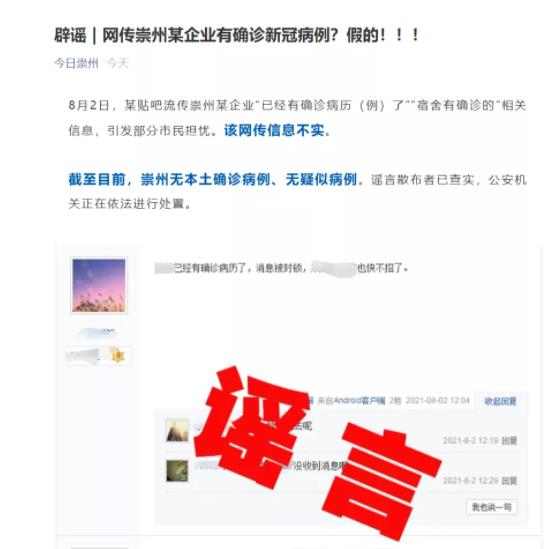
Task: Click the blurred username of the first reply
Action: pyautogui.click(x=200, y=426)
